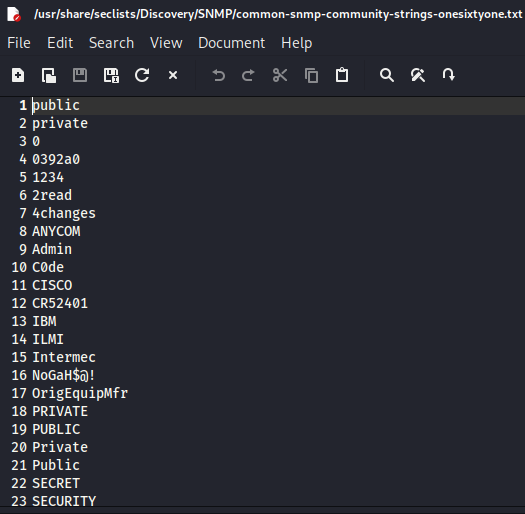
Task: Click the line 'CR52401'
Action: 60,303
